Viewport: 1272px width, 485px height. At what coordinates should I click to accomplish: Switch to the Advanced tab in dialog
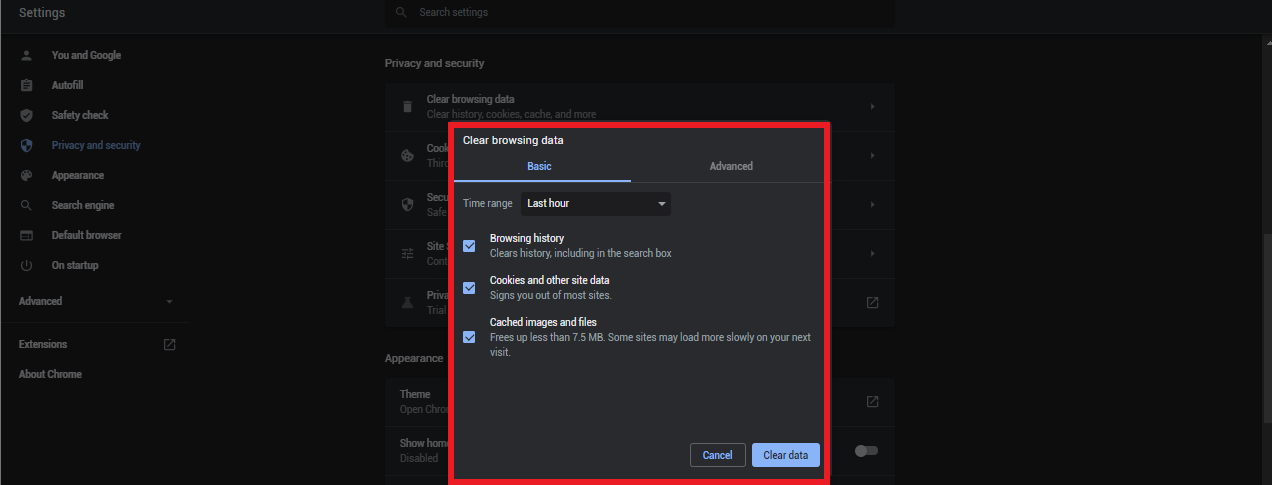click(x=731, y=166)
